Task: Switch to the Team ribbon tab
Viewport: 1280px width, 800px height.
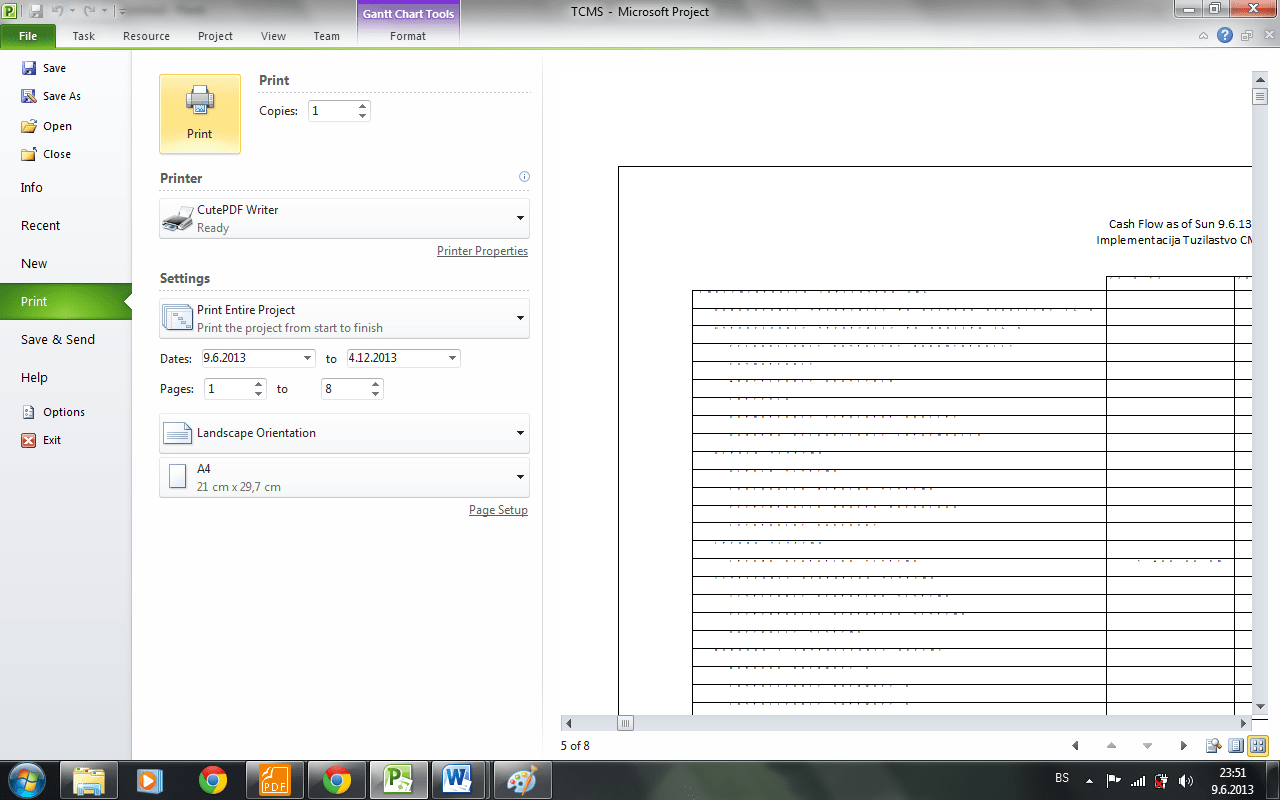Action: (327, 36)
